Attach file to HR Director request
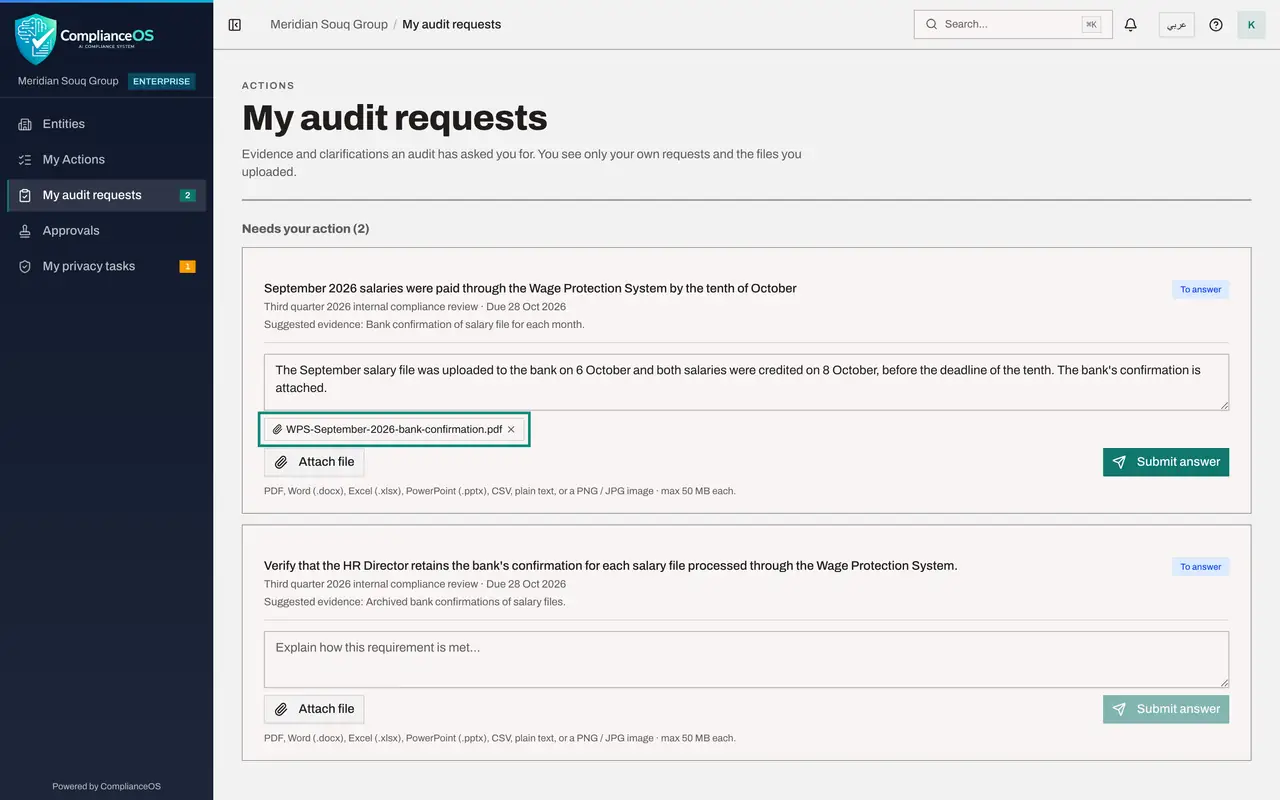Image resolution: width=1280 pixels, height=800 pixels. coord(314,709)
